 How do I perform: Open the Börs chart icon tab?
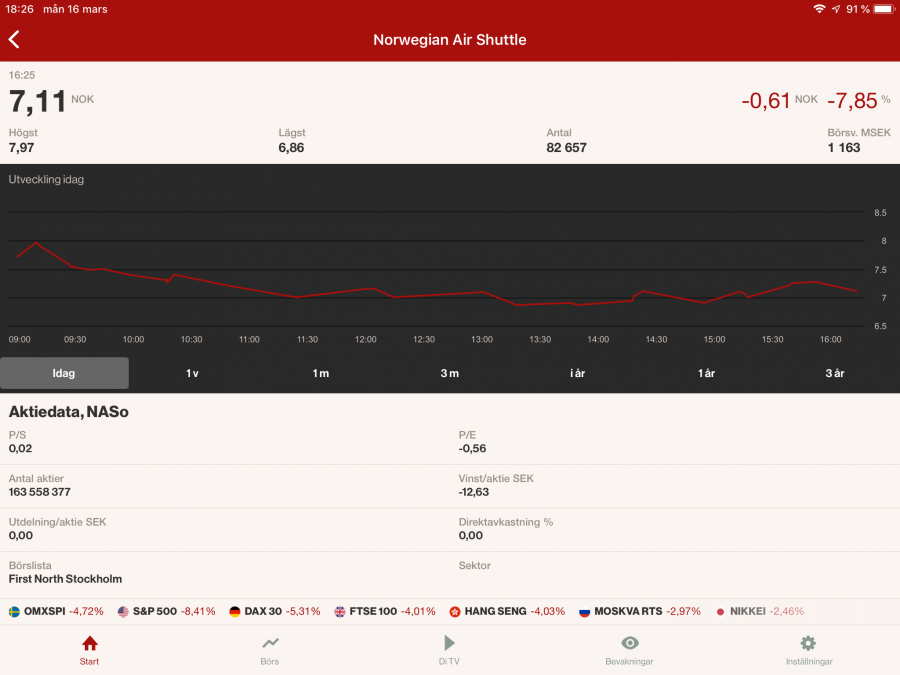[270, 643]
